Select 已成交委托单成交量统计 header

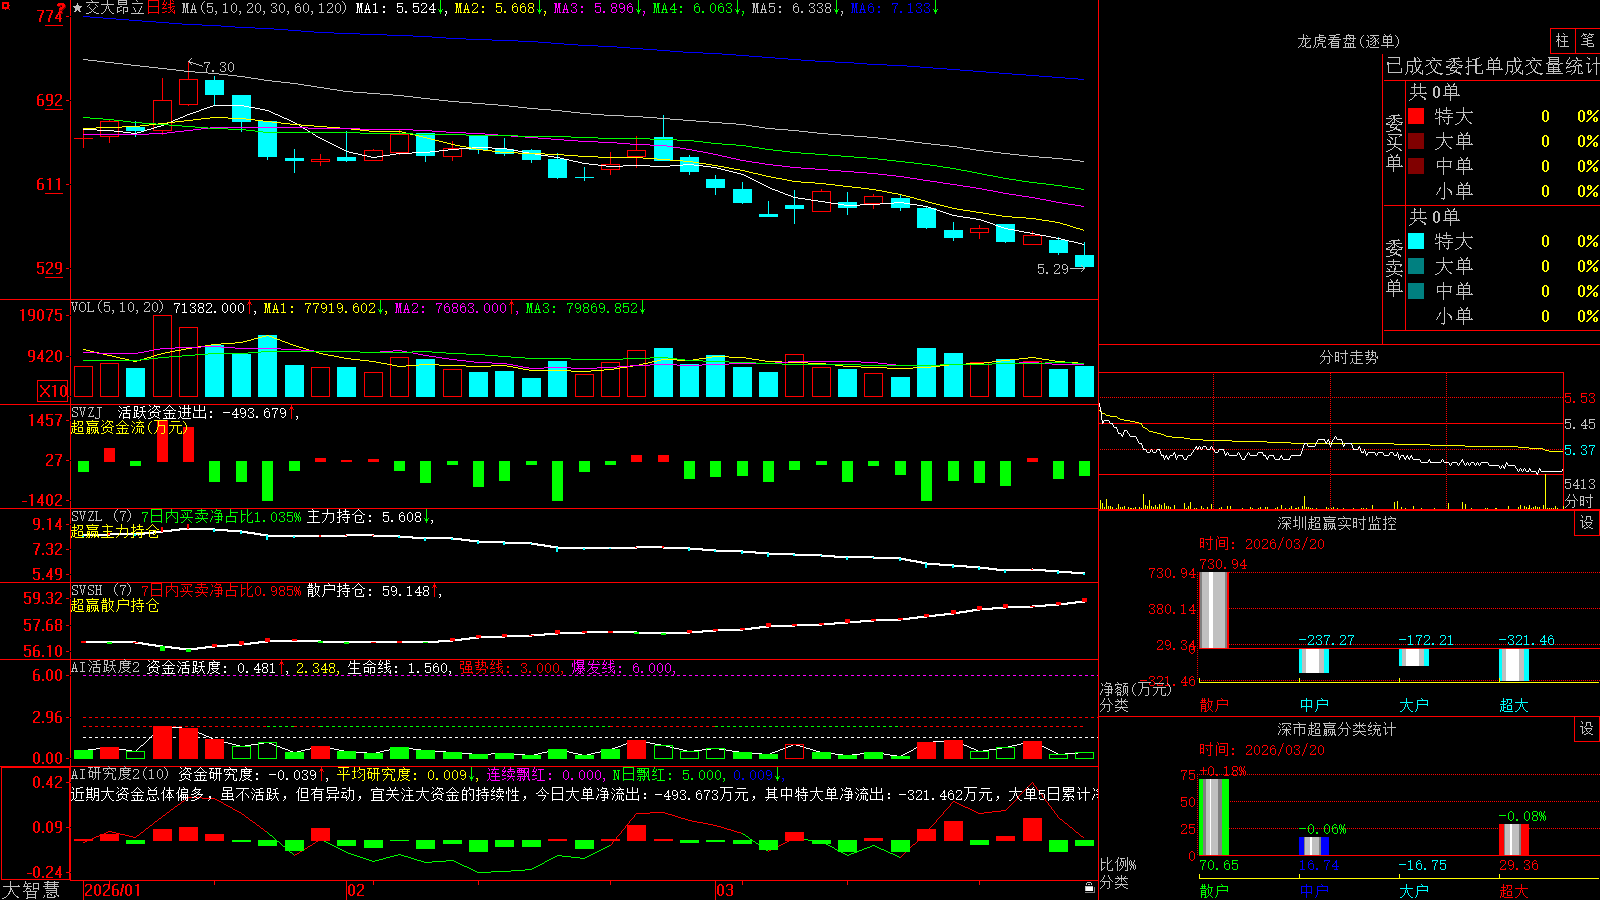[1492, 66]
